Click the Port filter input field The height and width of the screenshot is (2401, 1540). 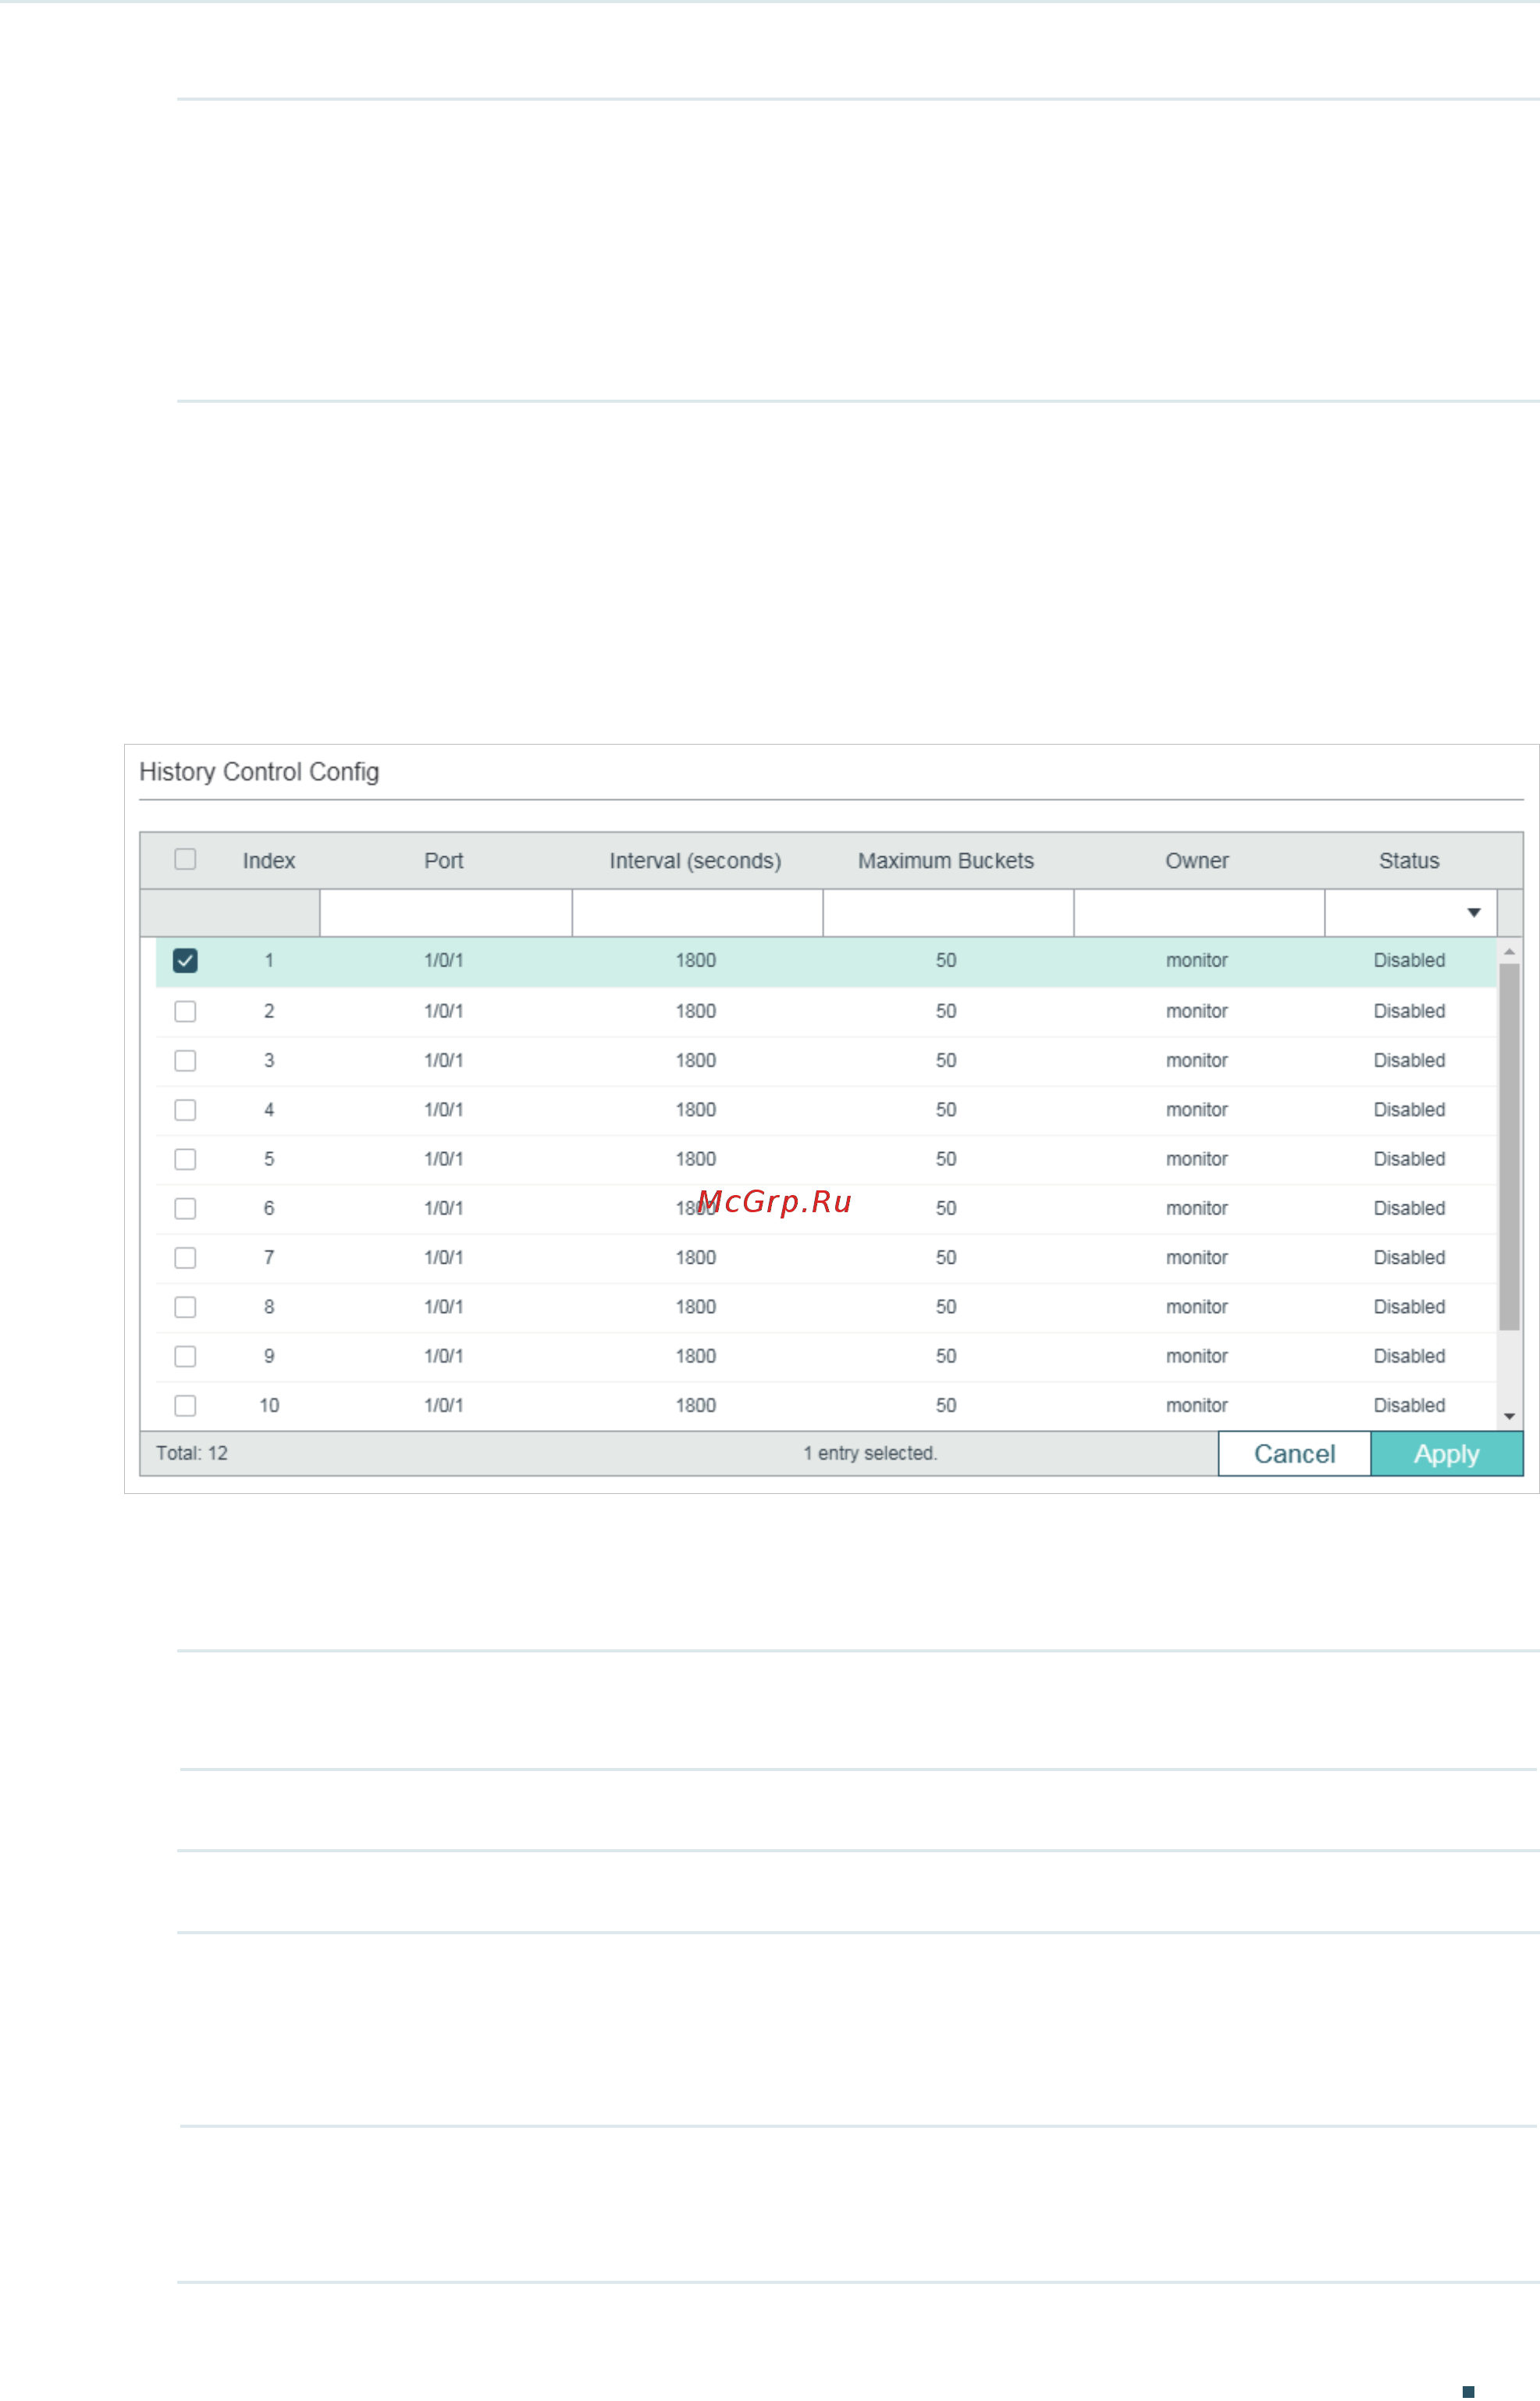446,913
